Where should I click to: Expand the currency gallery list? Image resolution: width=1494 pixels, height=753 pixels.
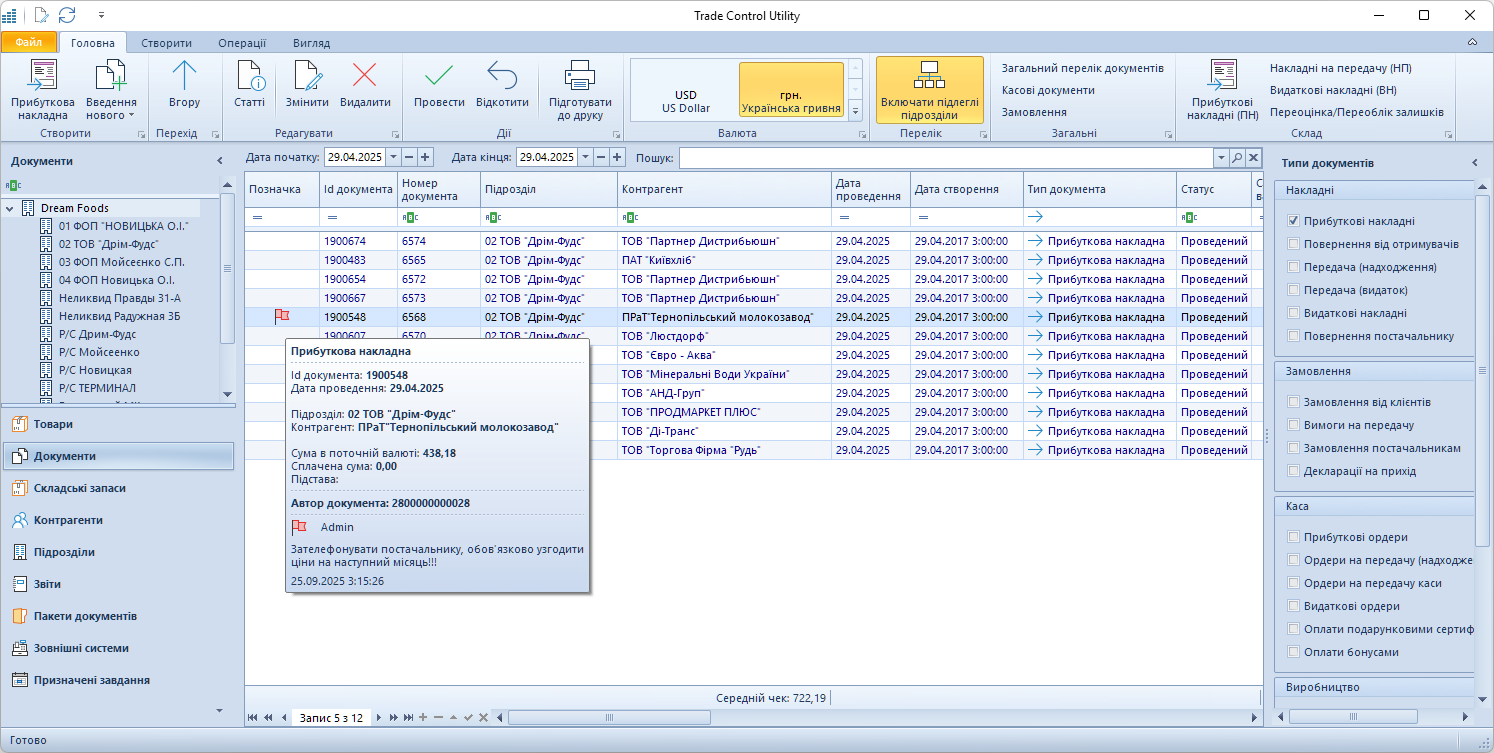coord(855,110)
